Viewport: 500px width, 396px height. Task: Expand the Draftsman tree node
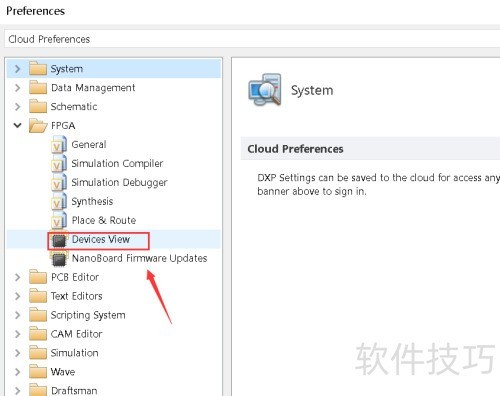click(x=17, y=391)
